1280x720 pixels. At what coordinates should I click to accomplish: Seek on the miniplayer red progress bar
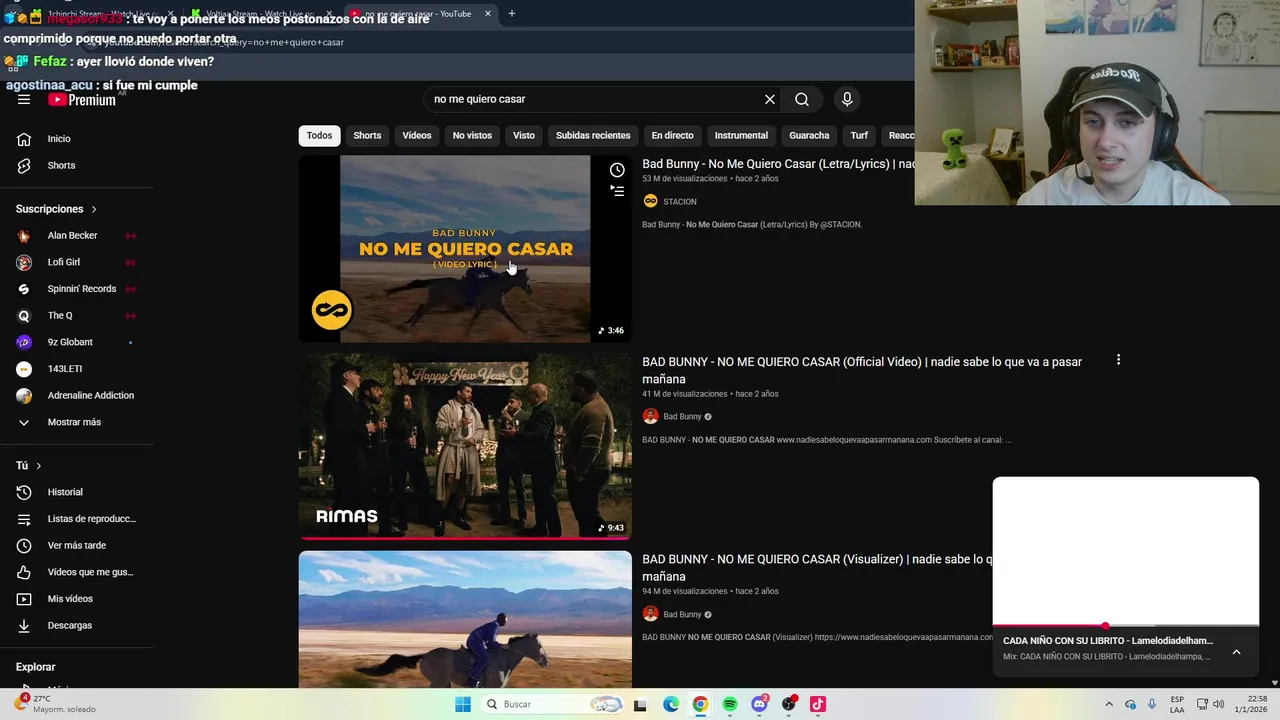[x=1125, y=626]
